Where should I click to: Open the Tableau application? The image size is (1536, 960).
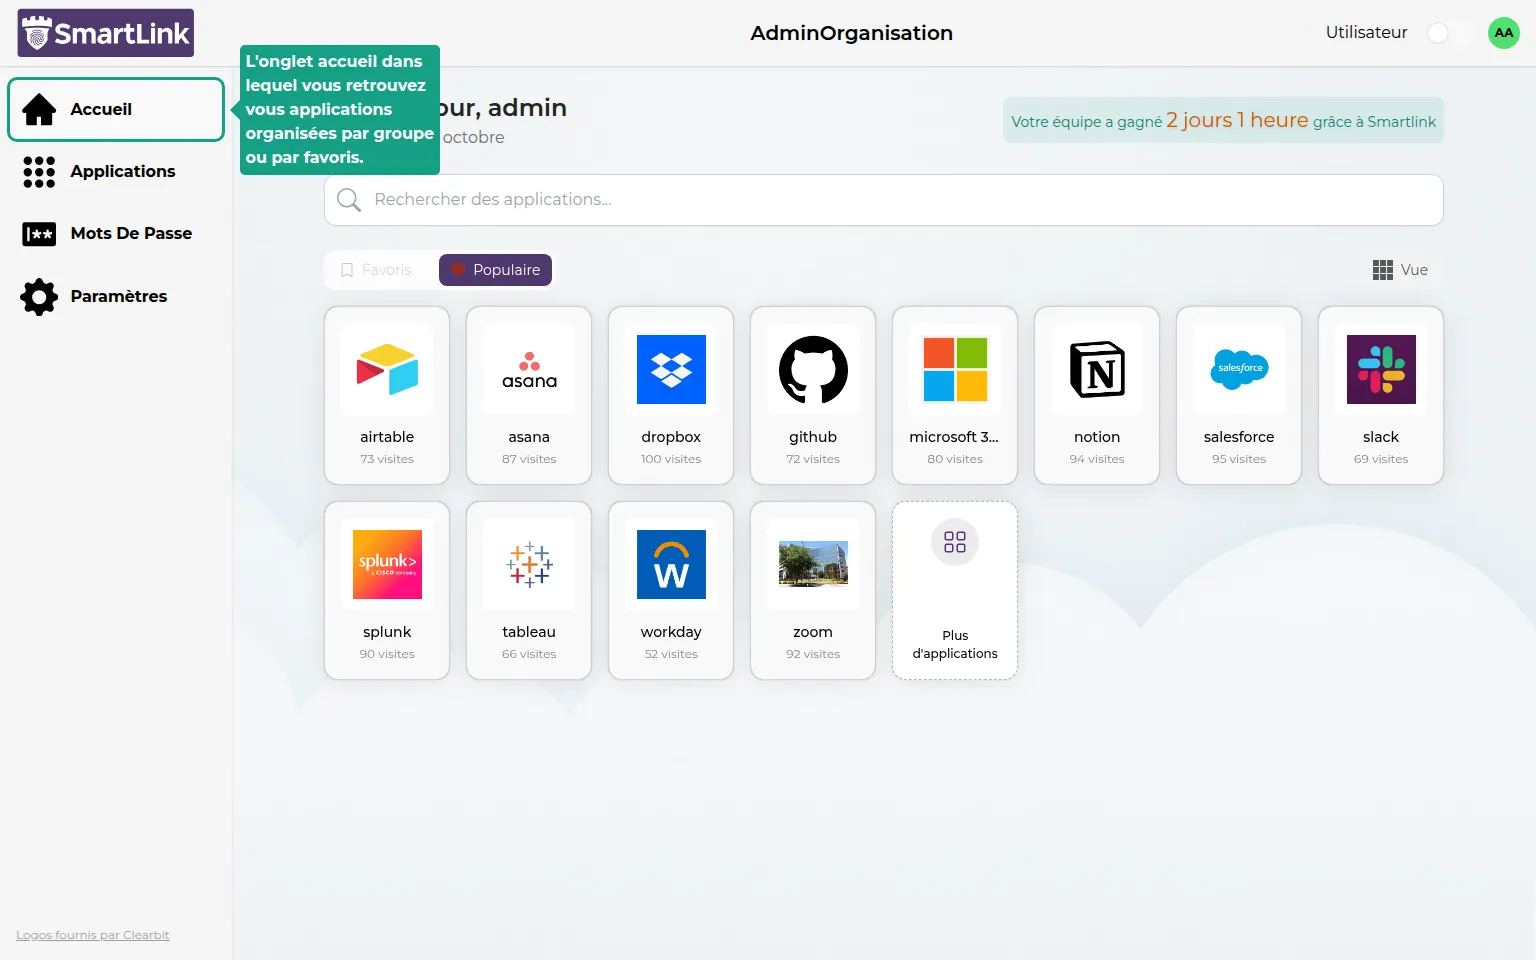(x=529, y=590)
